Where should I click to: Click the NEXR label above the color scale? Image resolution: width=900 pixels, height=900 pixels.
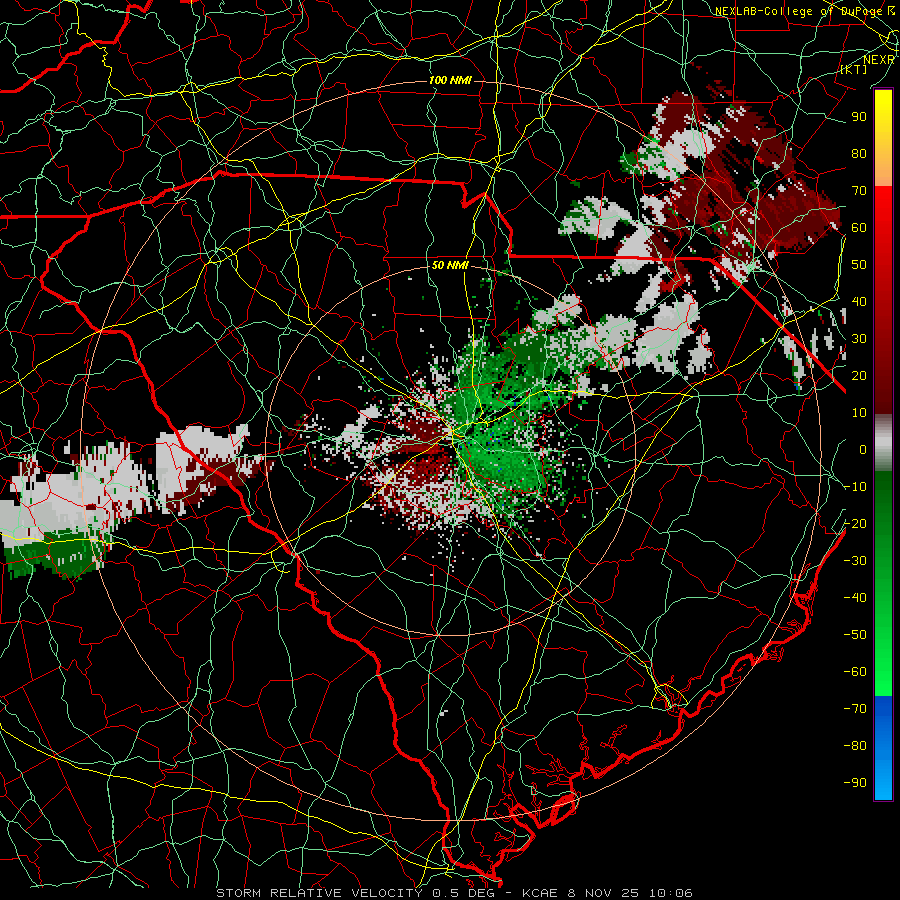tap(879, 60)
